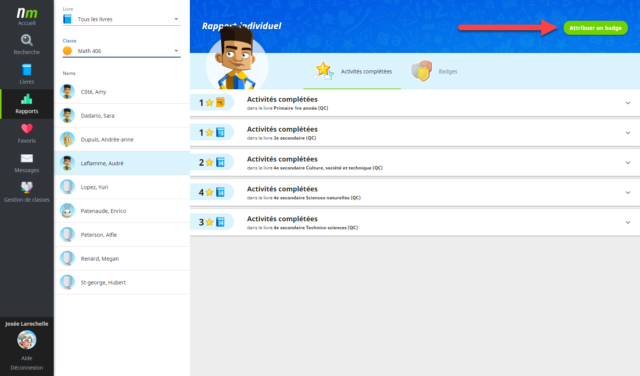
Task: Click the star icon of Activités complétées tab
Action: 324,71
